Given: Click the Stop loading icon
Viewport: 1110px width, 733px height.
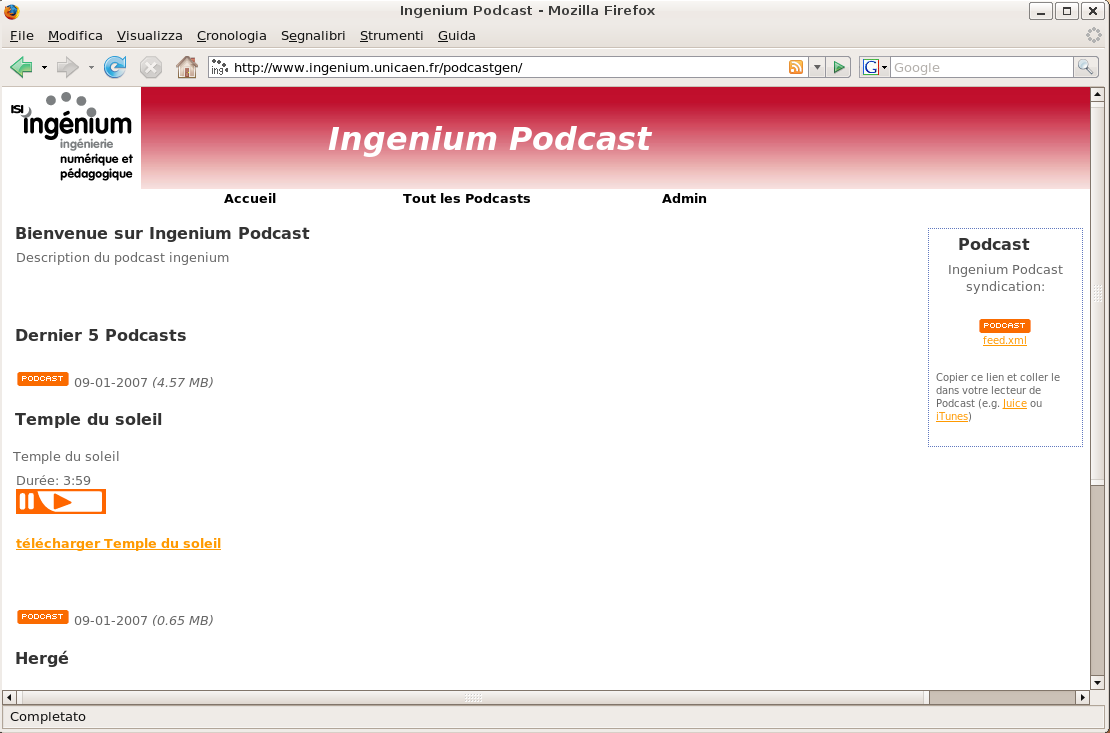Looking at the screenshot, I should (151, 67).
